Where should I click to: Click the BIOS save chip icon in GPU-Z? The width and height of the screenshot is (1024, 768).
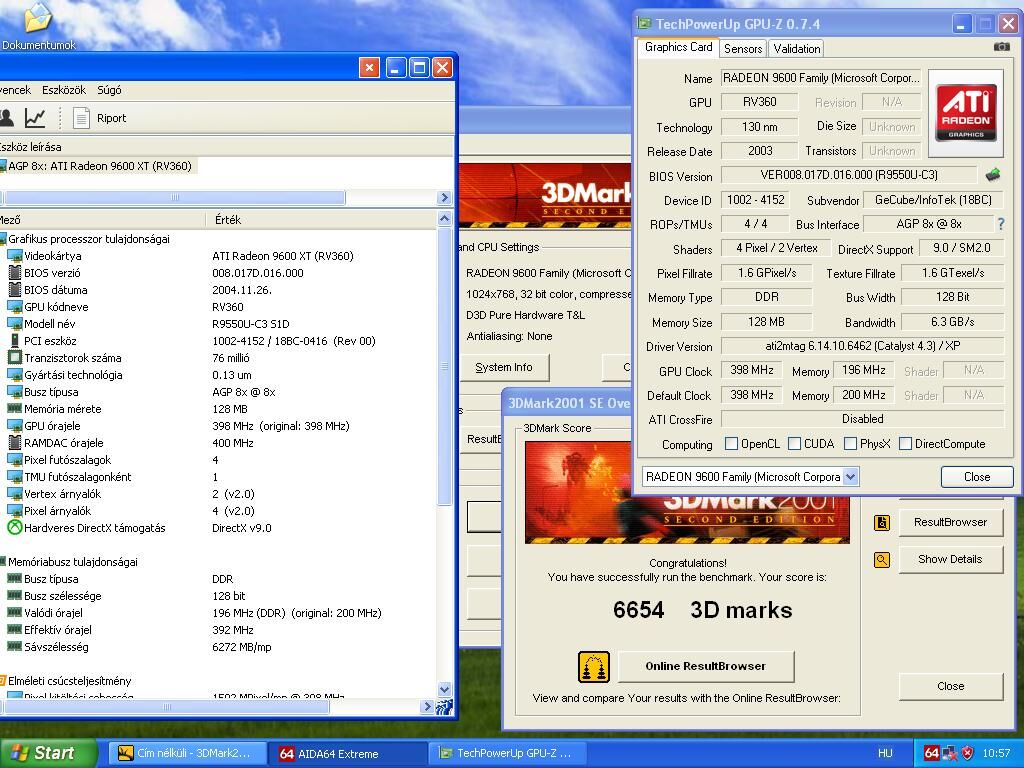pyautogui.click(x=993, y=174)
